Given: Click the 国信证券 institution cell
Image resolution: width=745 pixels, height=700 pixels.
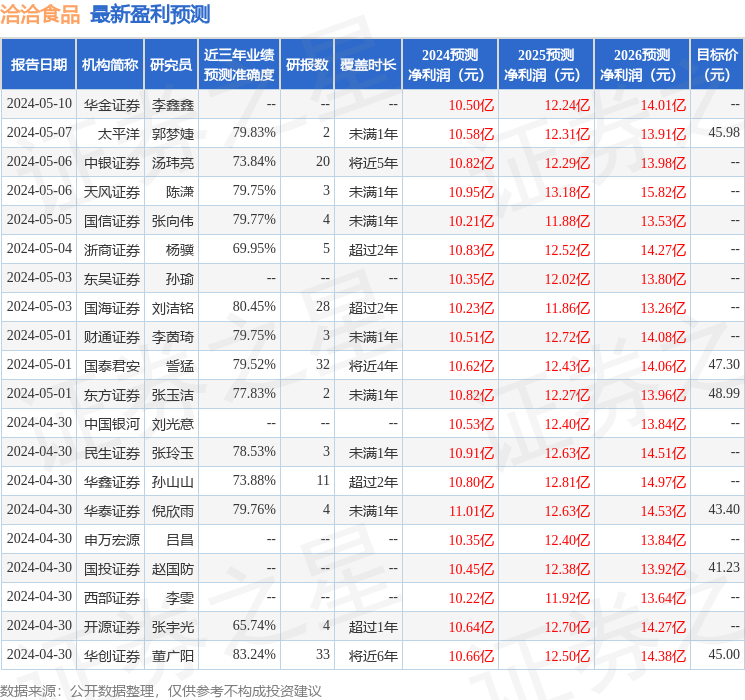Looking at the screenshot, I should 112,221.
